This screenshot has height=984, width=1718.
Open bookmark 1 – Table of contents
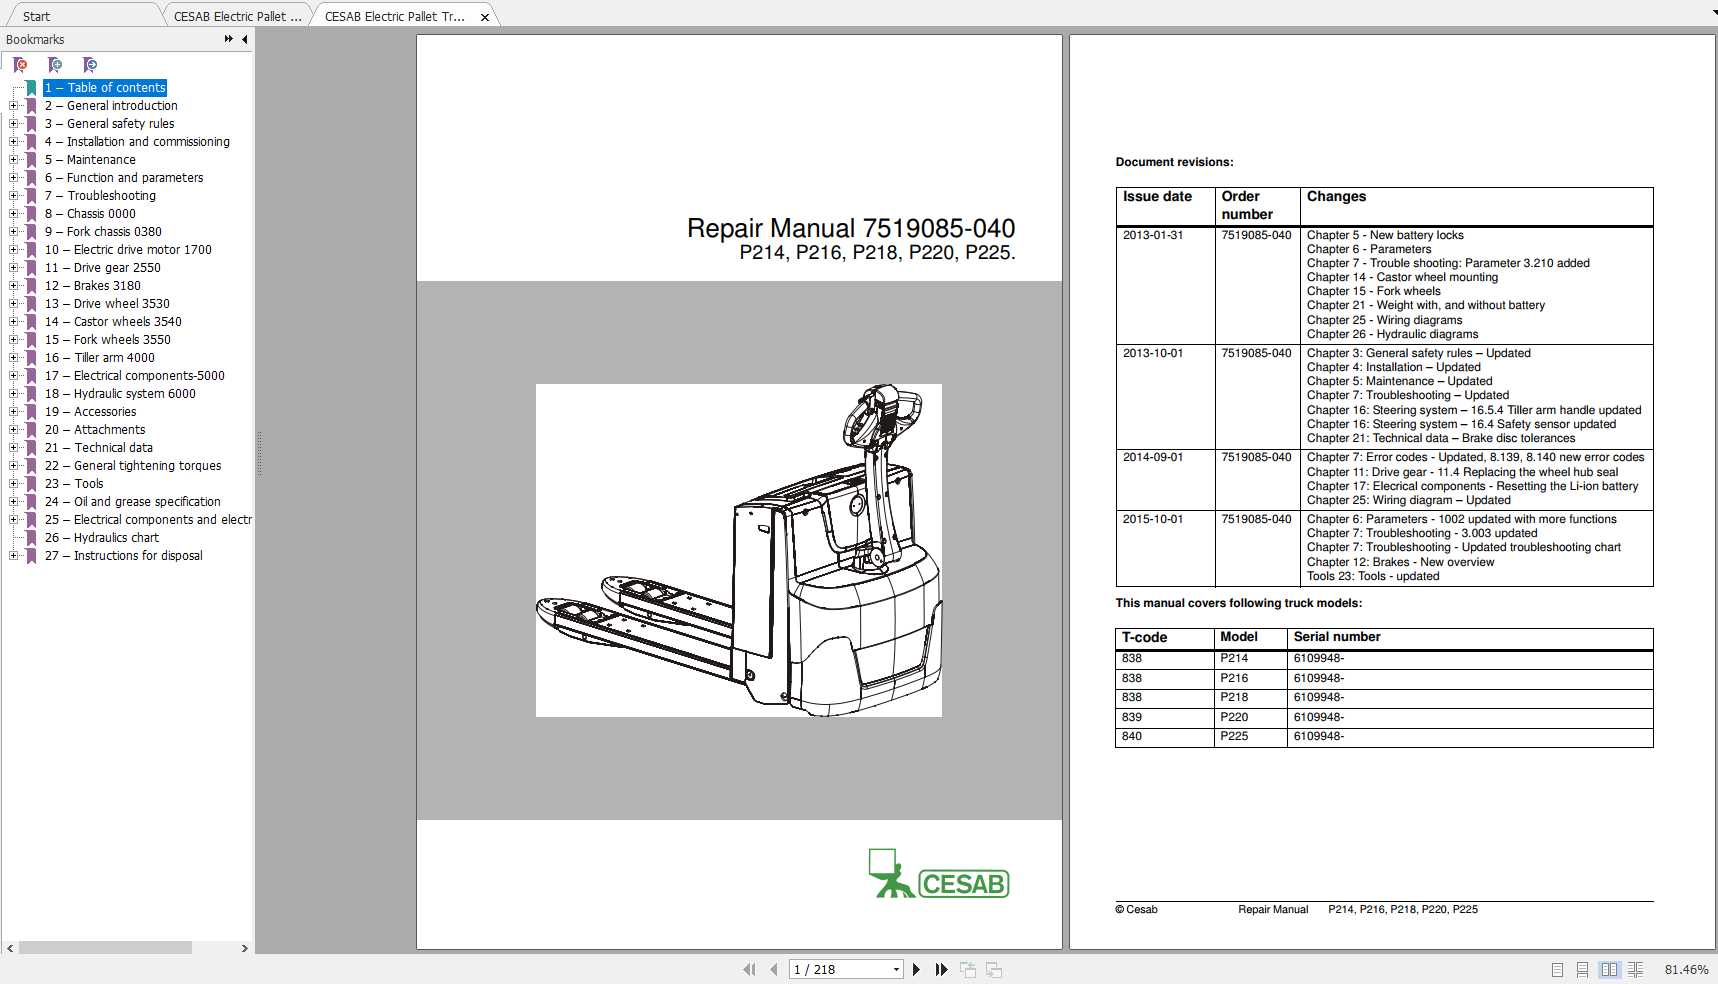tap(105, 88)
